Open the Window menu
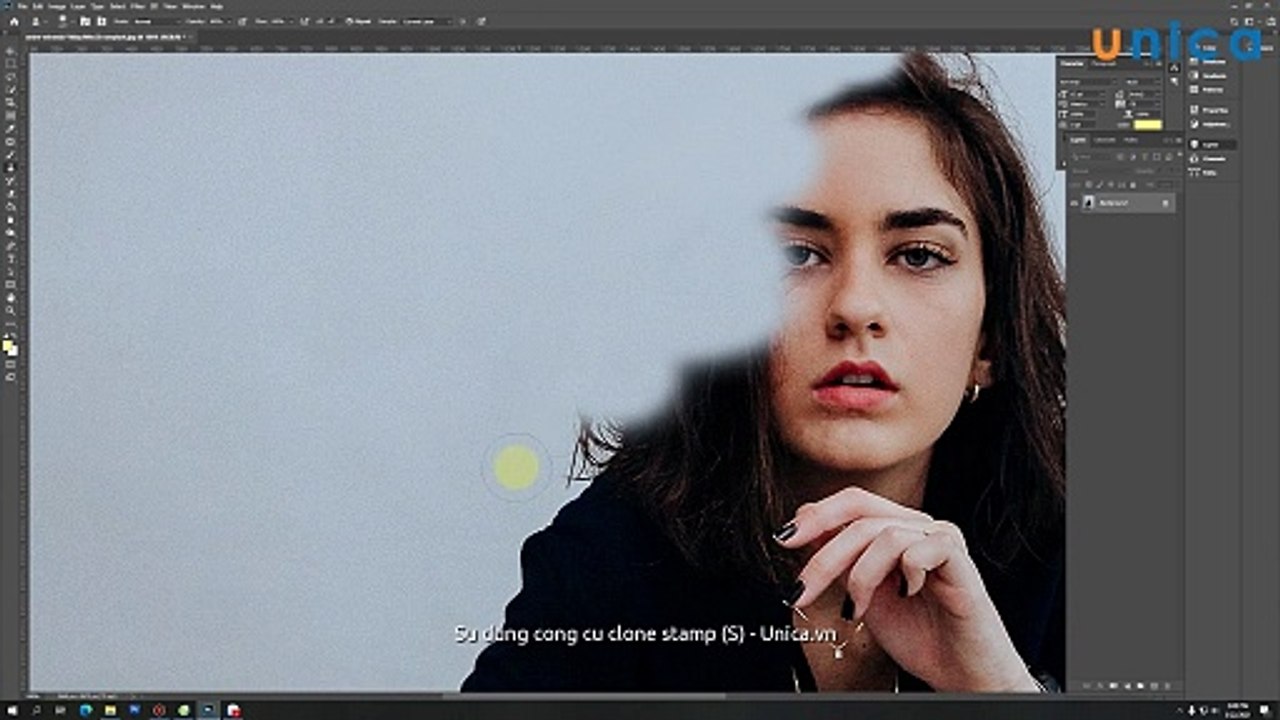Image resolution: width=1280 pixels, height=720 pixels. [x=193, y=6]
